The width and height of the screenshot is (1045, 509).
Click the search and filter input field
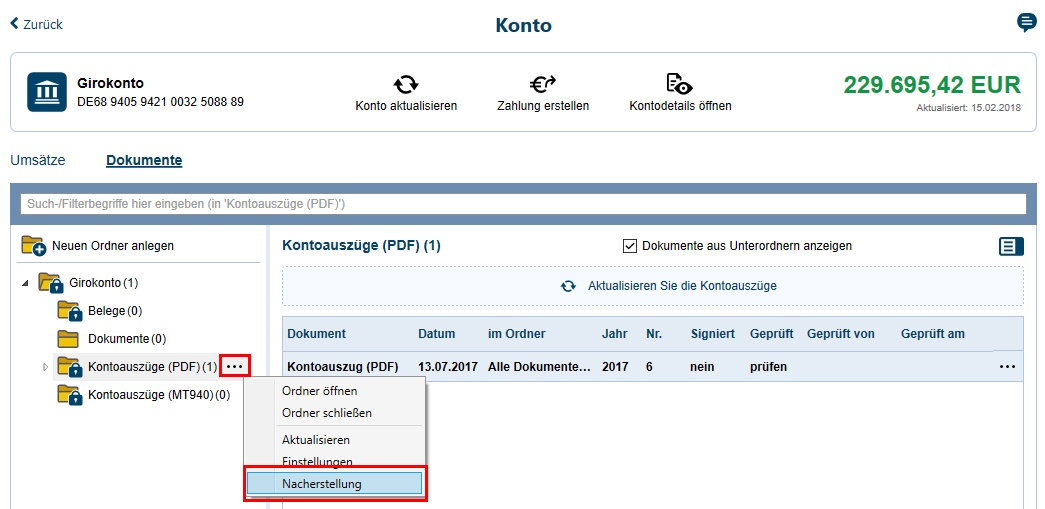pos(522,204)
